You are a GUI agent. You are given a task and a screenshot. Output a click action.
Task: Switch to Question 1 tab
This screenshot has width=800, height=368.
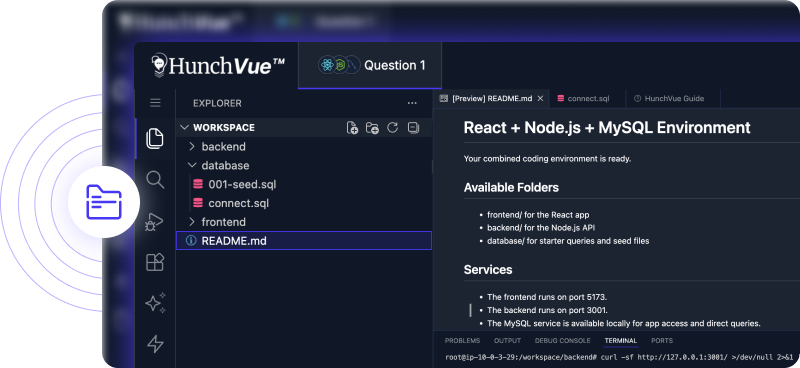pos(370,65)
